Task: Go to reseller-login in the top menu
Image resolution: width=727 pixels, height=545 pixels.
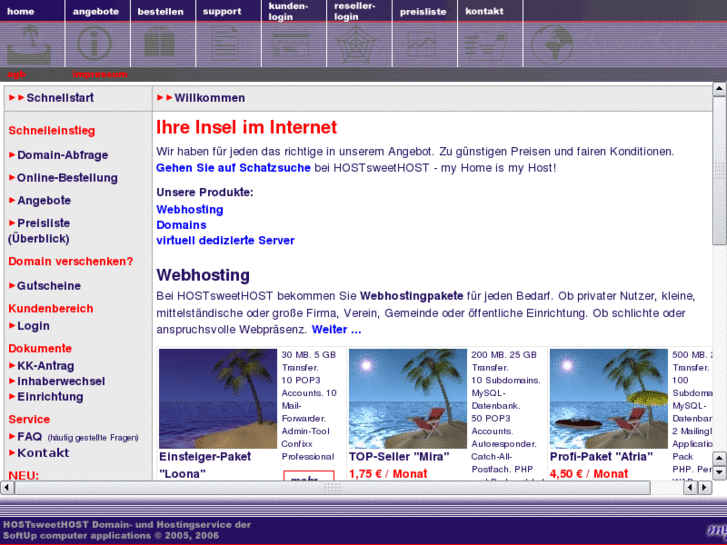Action: (x=355, y=11)
